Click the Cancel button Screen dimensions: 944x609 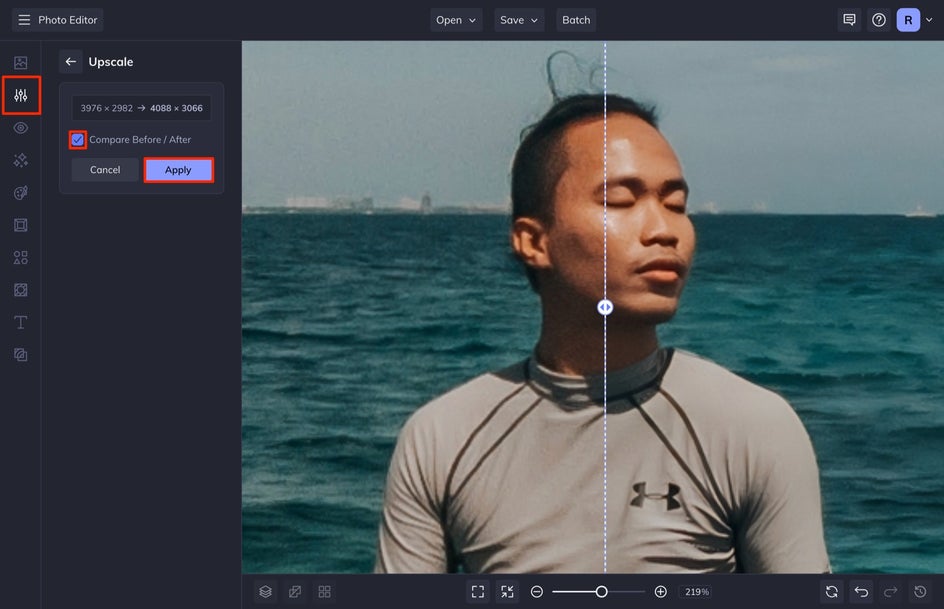point(105,170)
